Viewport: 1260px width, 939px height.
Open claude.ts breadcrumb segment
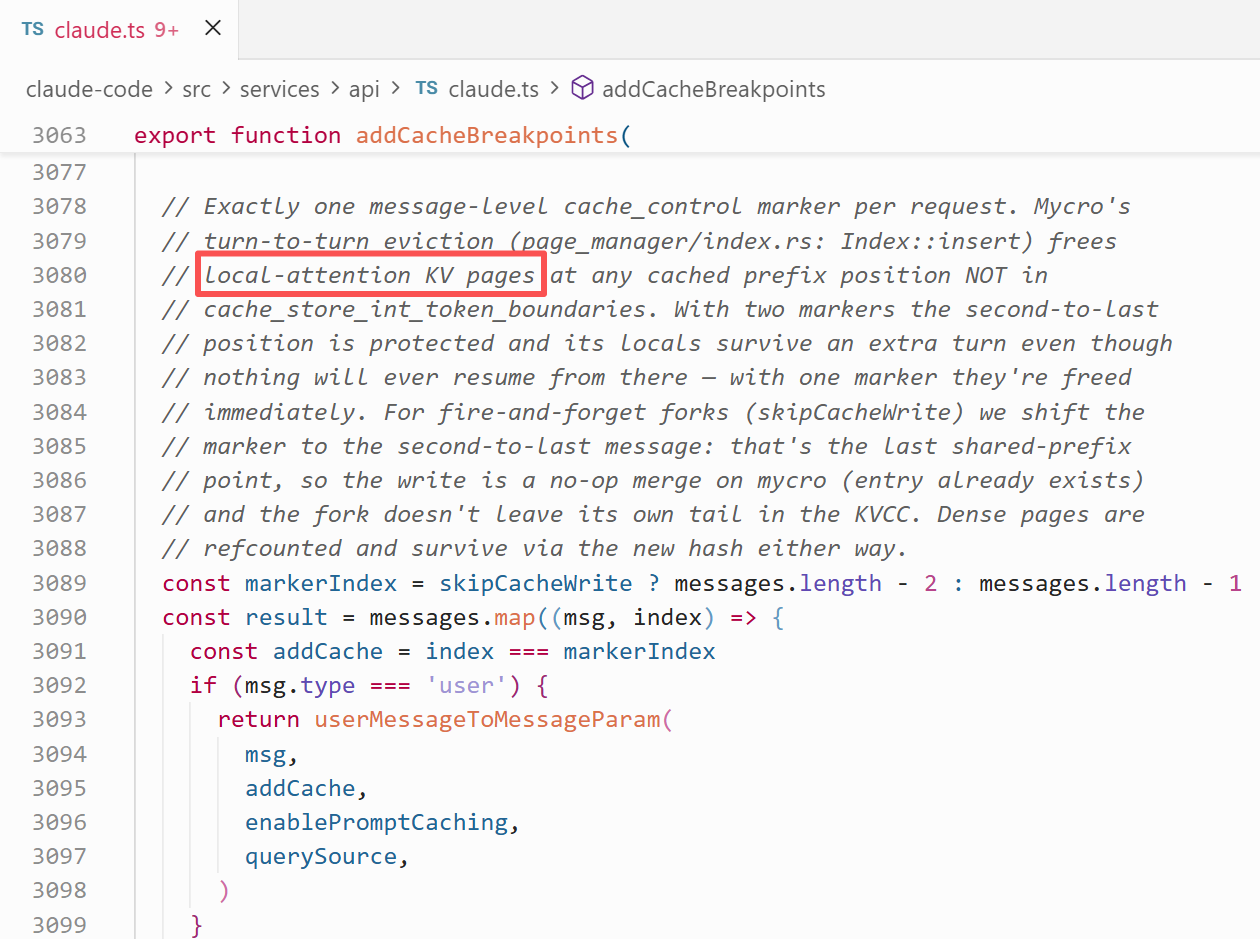(x=494, y=89)
